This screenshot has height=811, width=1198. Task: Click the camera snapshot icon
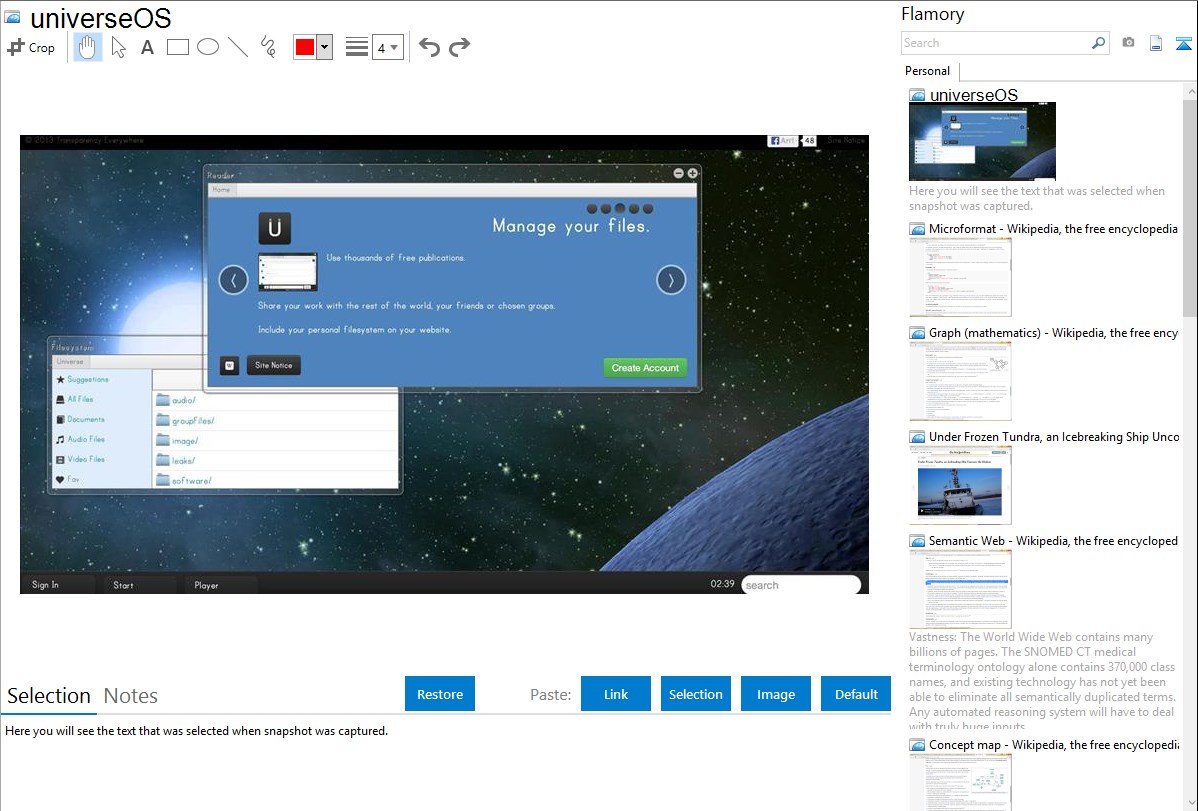[x=1128, y=43]
